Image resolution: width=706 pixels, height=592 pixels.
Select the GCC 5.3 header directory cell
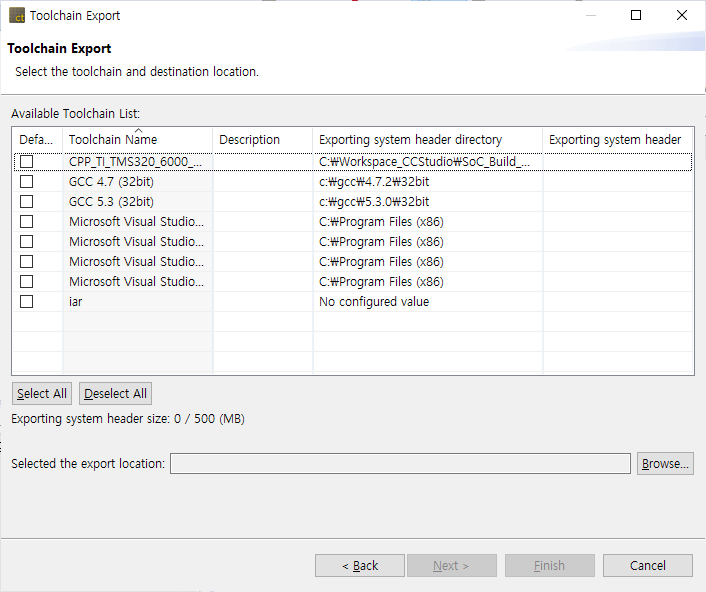click(x=374, y=201)
